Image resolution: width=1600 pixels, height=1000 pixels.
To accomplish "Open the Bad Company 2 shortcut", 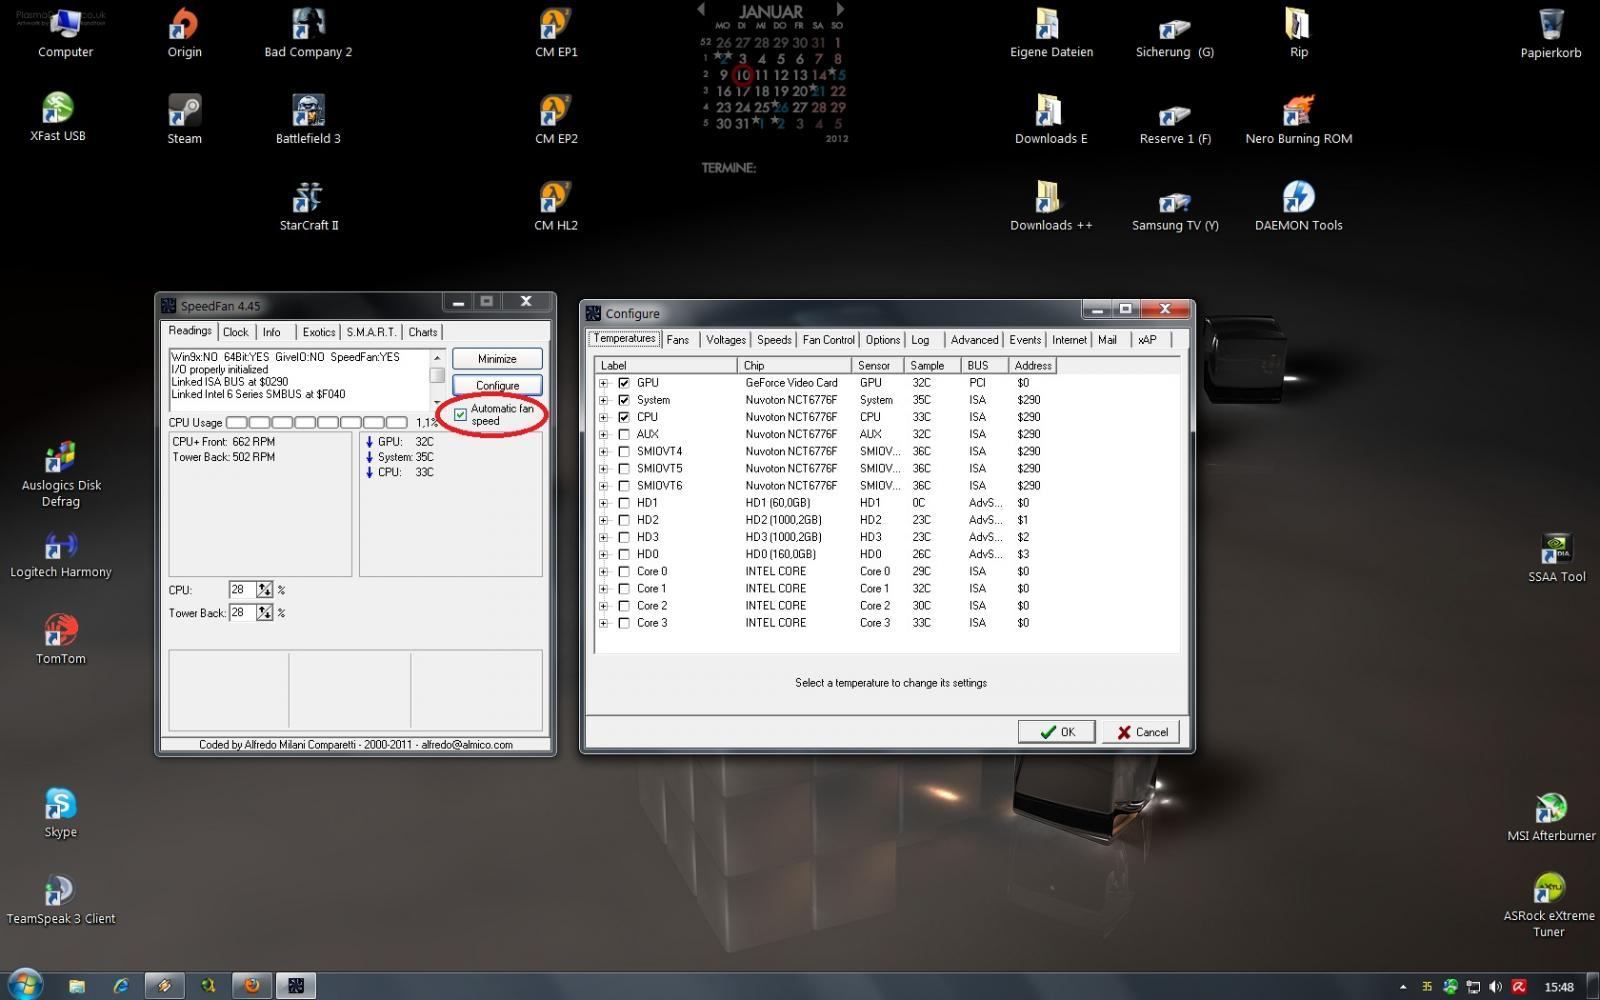I will [x=308, y=32].
